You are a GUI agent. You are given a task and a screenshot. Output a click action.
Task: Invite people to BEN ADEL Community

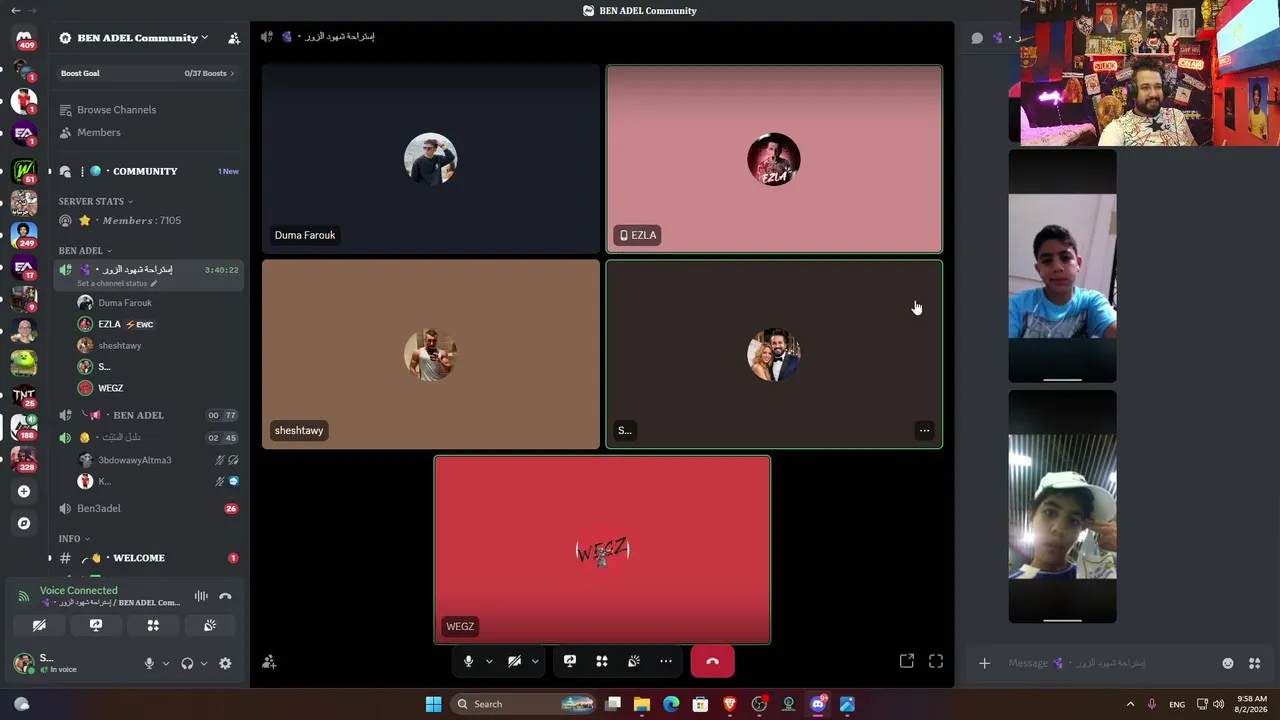[234, 38]
